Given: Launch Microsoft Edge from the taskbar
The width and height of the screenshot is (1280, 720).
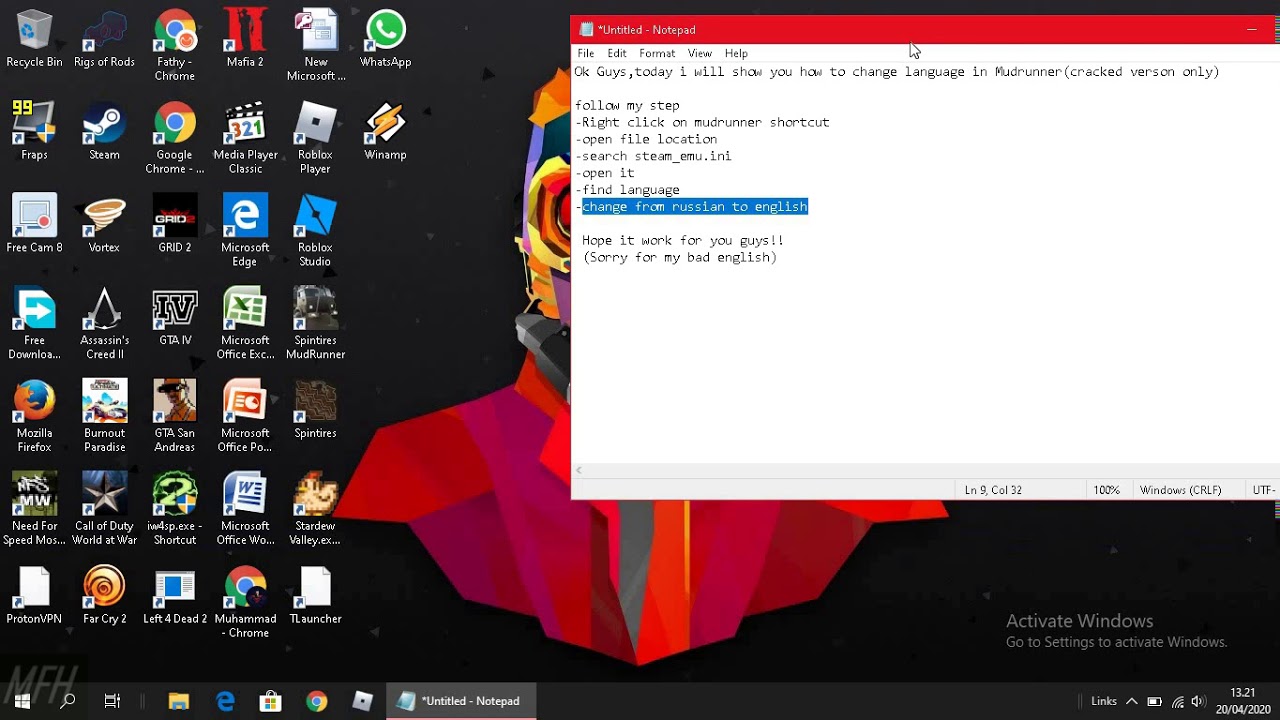Looking at the screenshot, I should coord(225,701).
